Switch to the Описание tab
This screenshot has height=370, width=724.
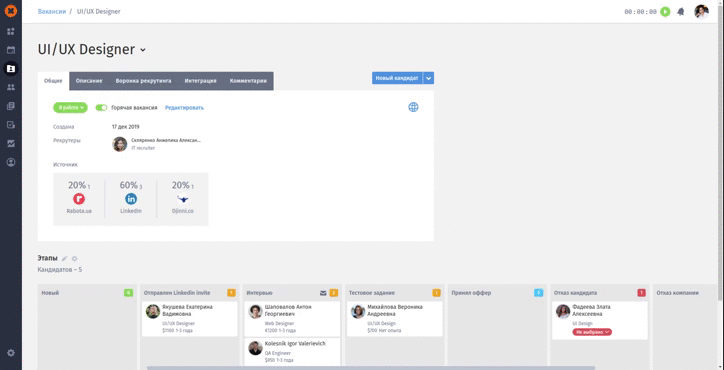pos(89,81)
